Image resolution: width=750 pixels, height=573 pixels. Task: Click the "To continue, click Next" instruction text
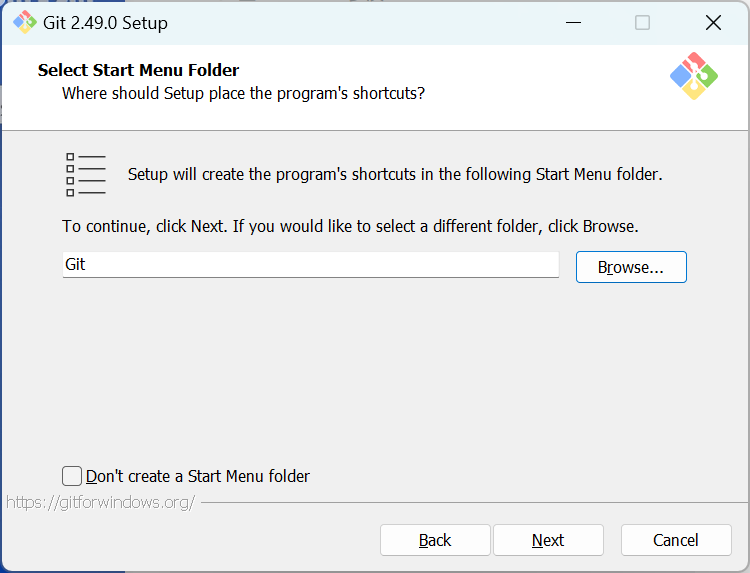point(350,226)
